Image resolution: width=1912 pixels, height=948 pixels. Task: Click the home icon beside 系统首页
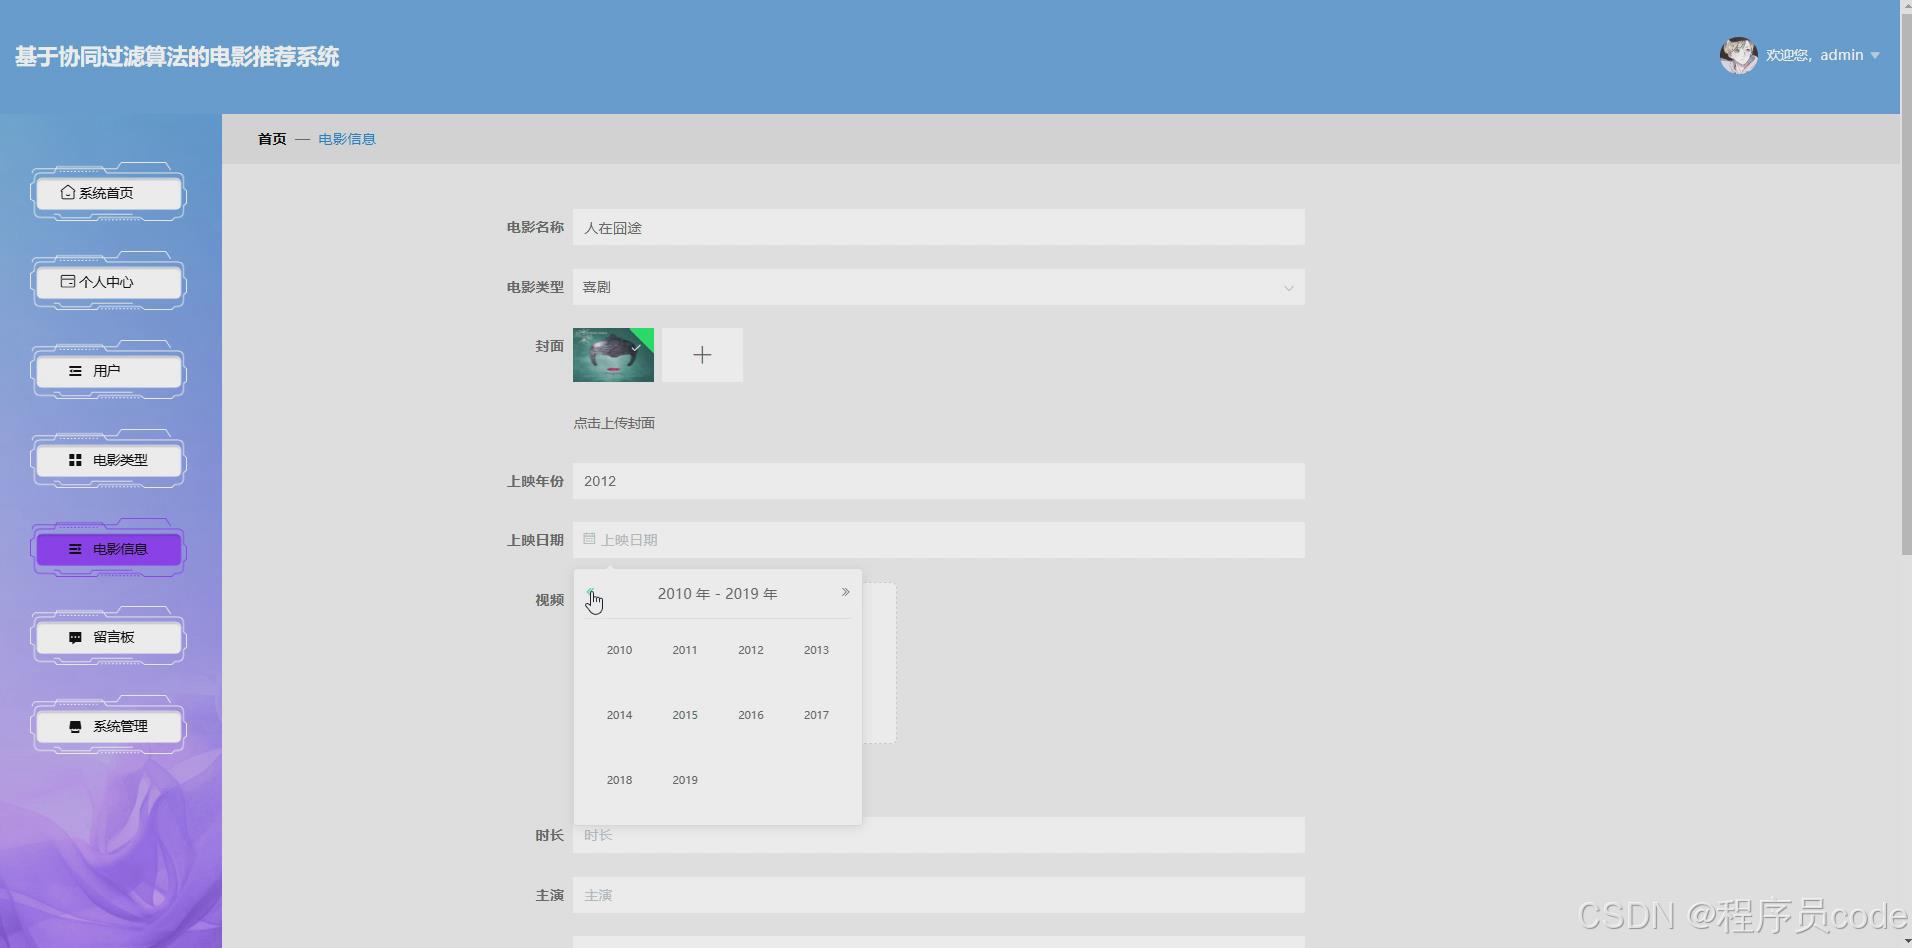(x=67, y=192)
